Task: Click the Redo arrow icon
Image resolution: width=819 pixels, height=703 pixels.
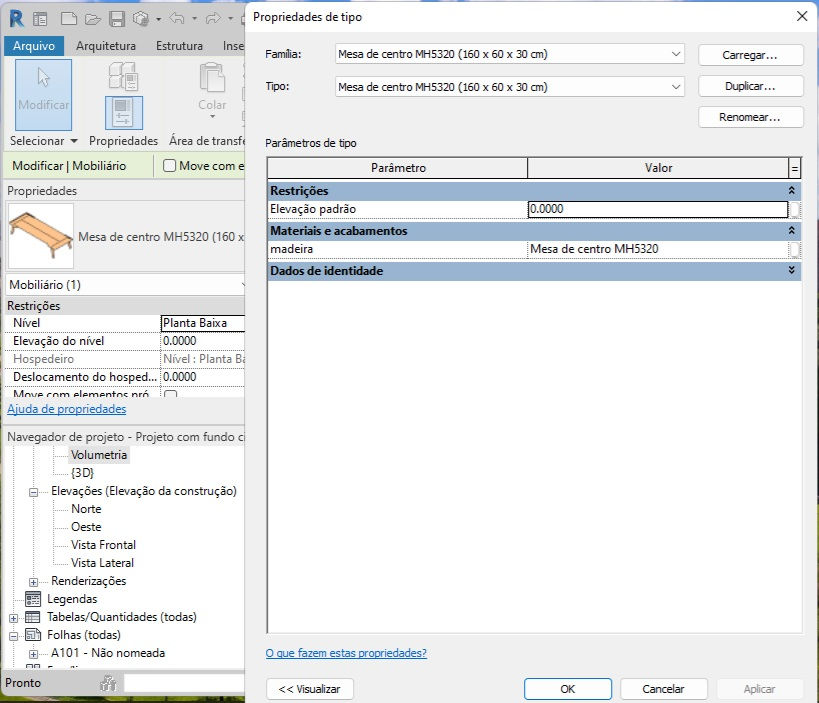Action: [213, 19]
